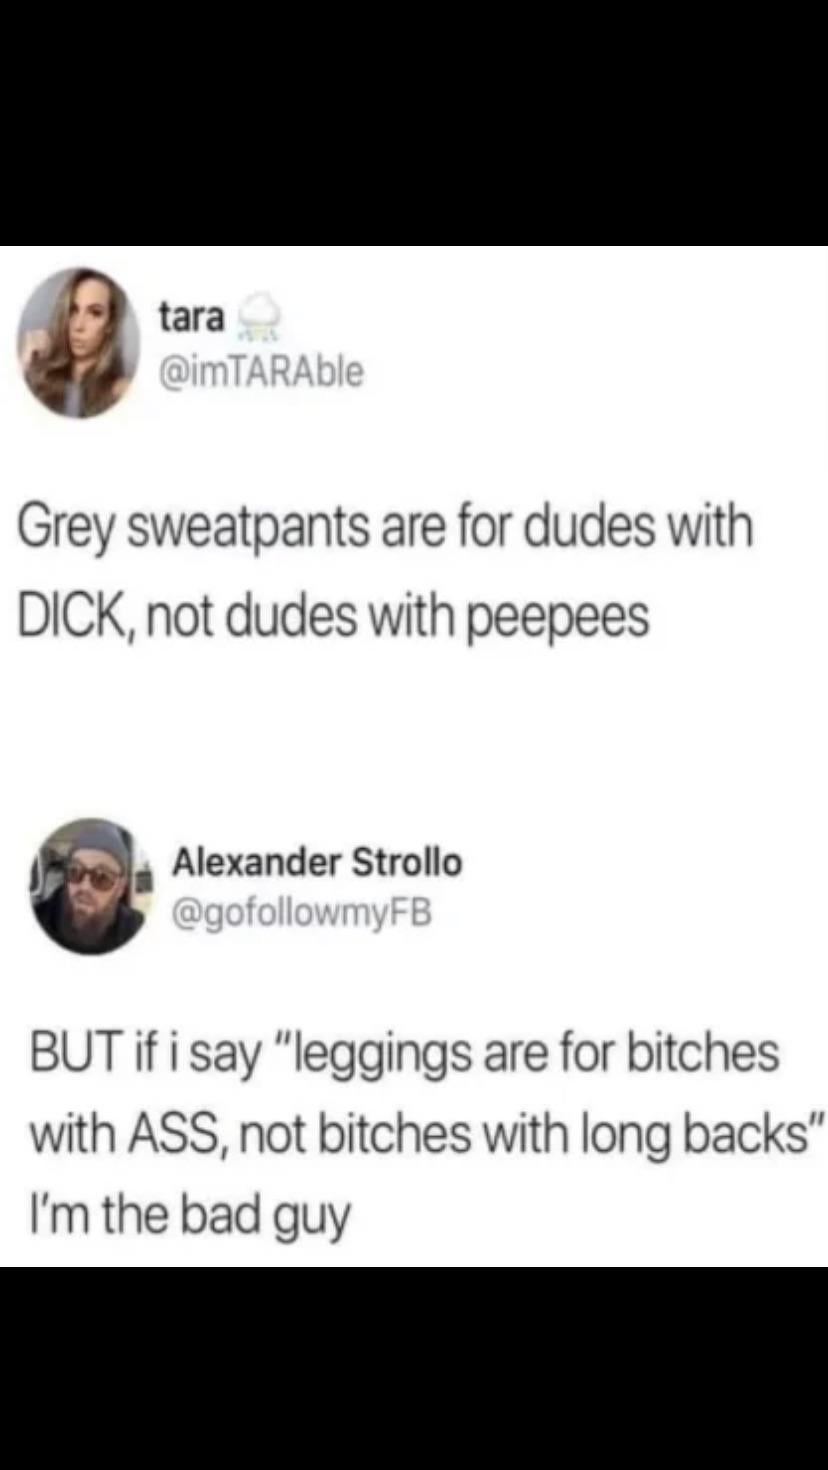Click the black bar above the tweets
Screen dimensions: 828x1470
[x=414, y=123]
